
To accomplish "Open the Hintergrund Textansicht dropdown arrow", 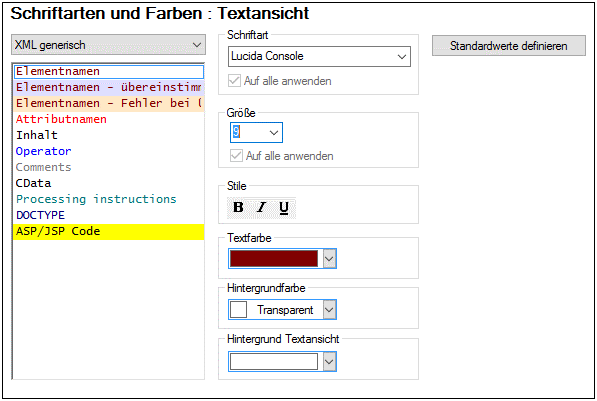I will 329,361.
